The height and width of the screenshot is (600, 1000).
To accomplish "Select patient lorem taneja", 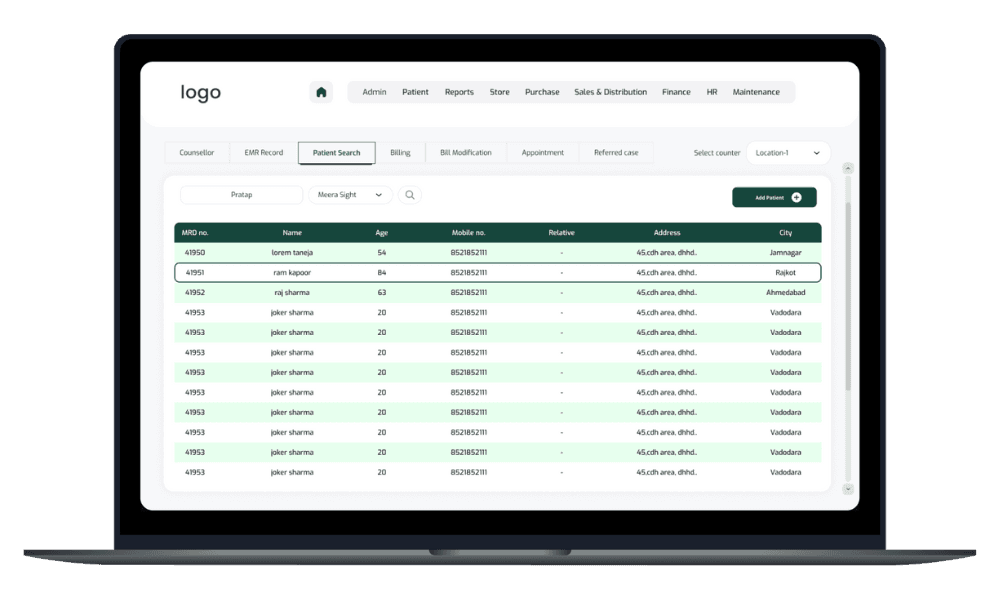I will point(292,252).
